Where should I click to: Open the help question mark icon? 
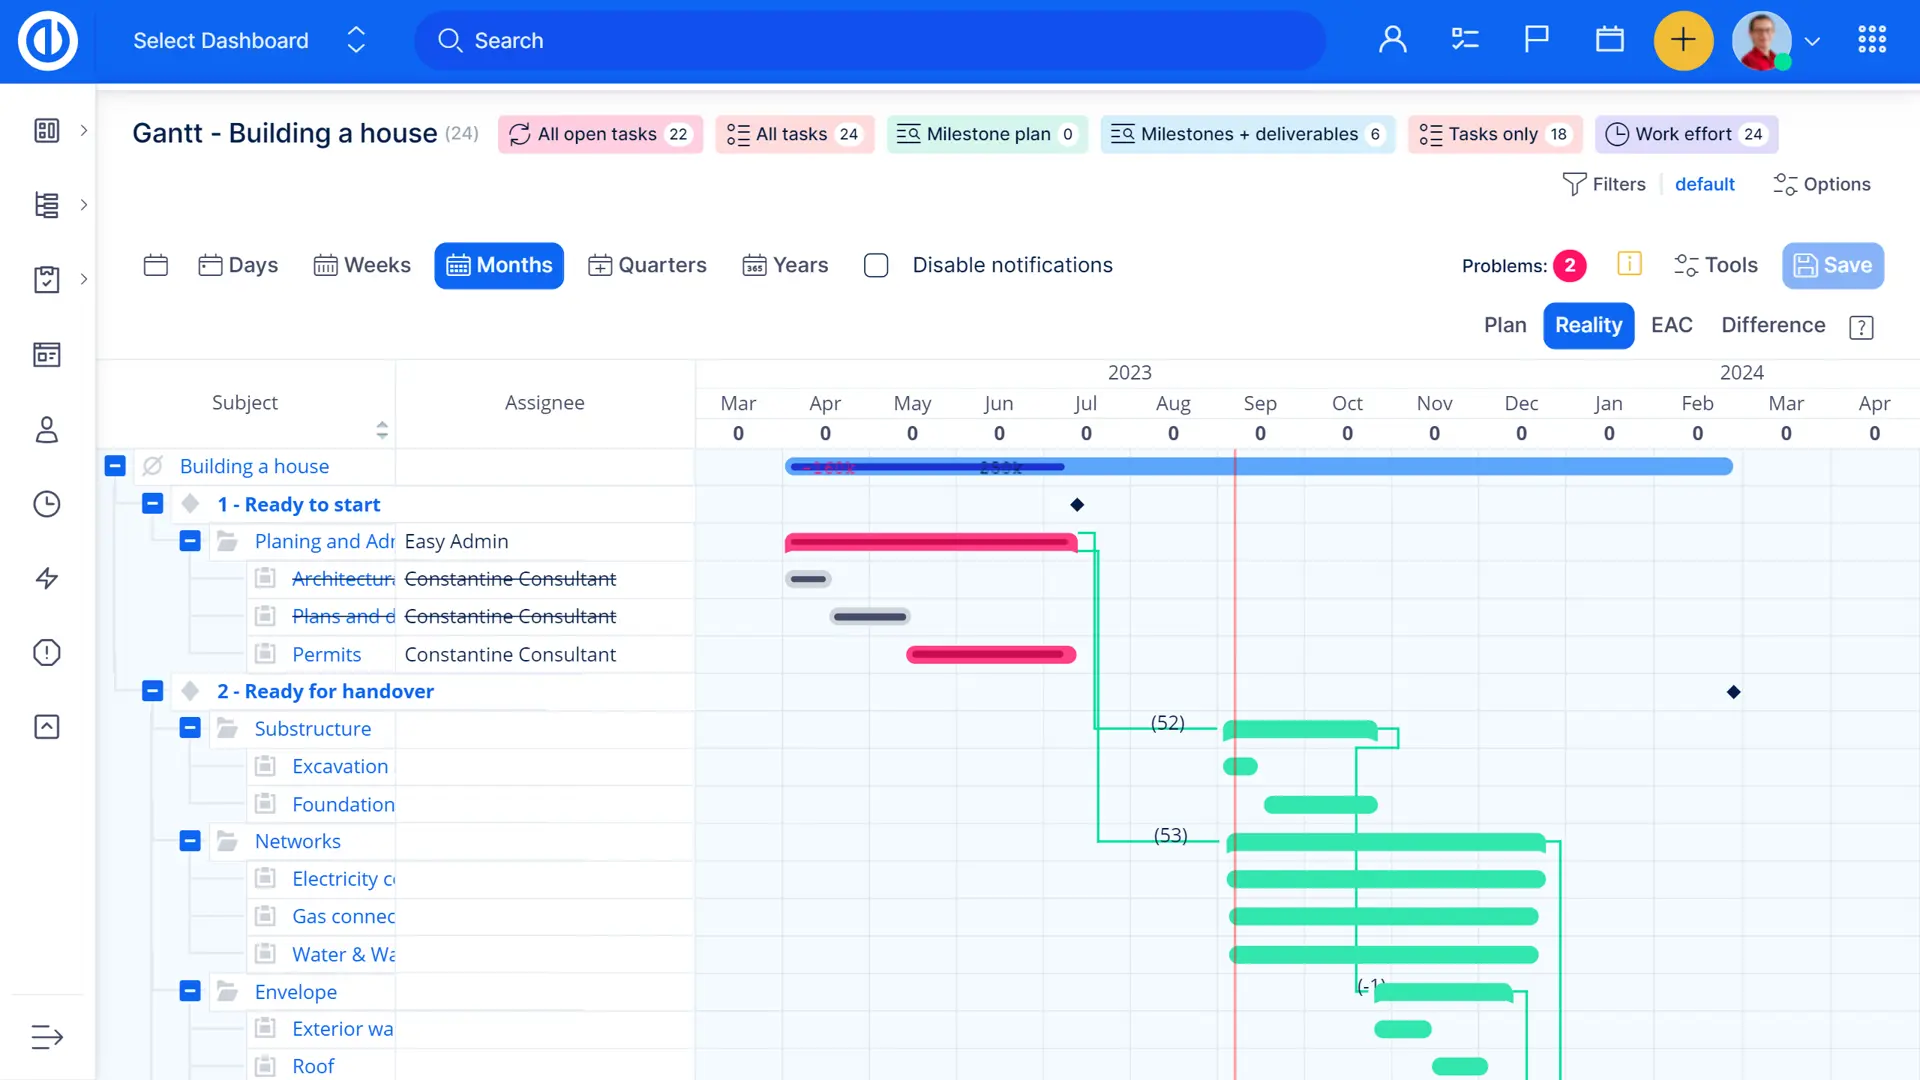click(x=1861, y=327)
